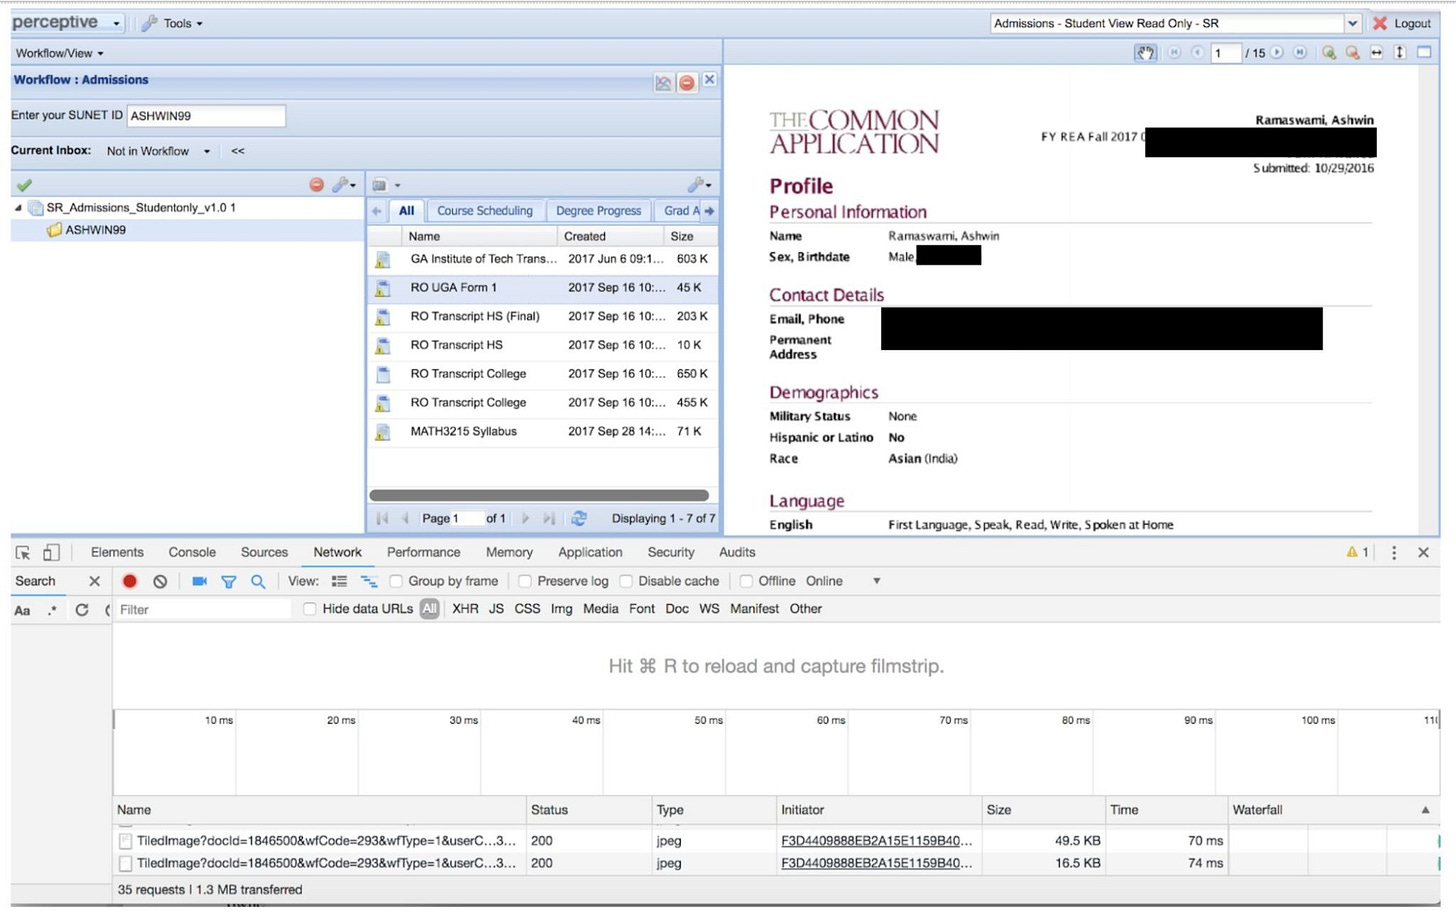Filter network requests by XHR
Viewport: 1456px width, 922px height.
(465, 609)
